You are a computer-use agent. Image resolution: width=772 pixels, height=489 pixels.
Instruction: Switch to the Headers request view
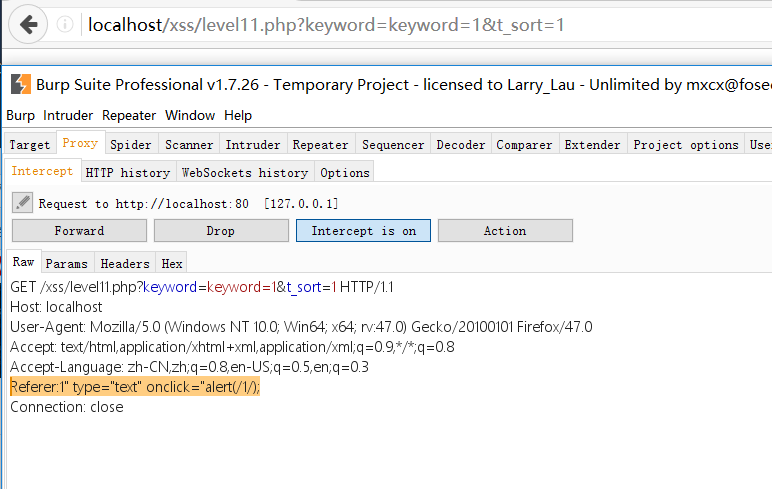pos(125,263)
